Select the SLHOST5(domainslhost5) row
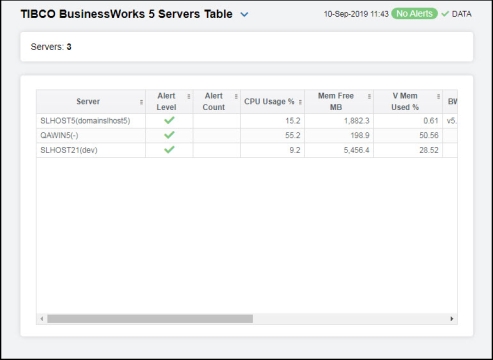Image resolution: width=493 pixels, height=360 pixels. [247, 121]
